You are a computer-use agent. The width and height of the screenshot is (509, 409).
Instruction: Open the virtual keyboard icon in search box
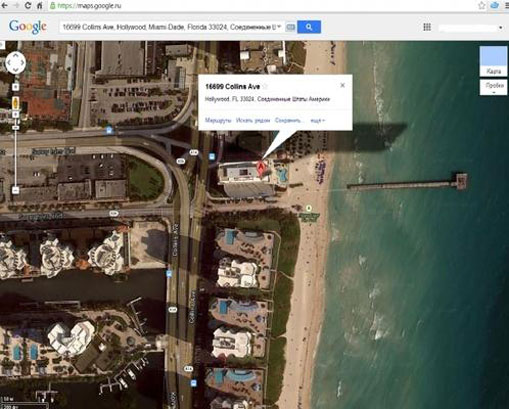tap(290, 27)
